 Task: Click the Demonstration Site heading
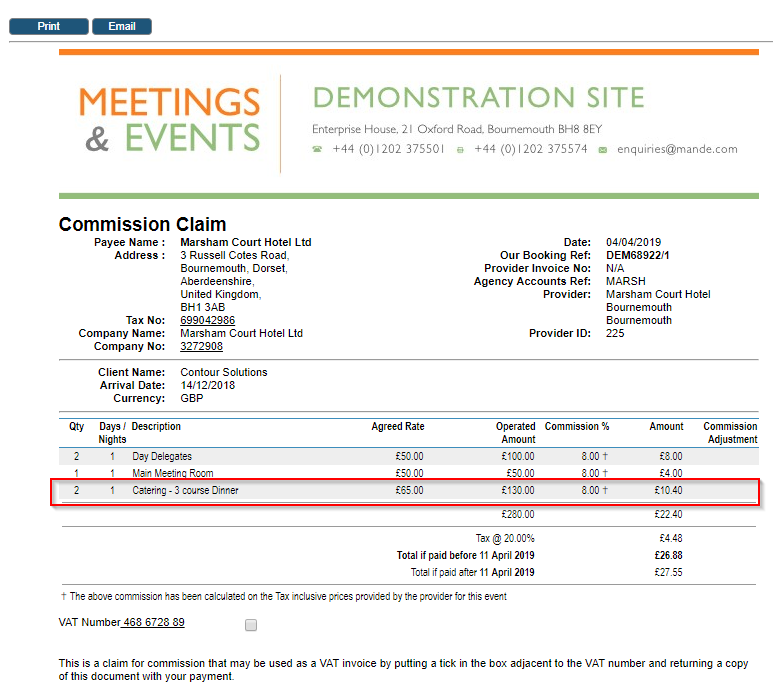tap(479, 97)
